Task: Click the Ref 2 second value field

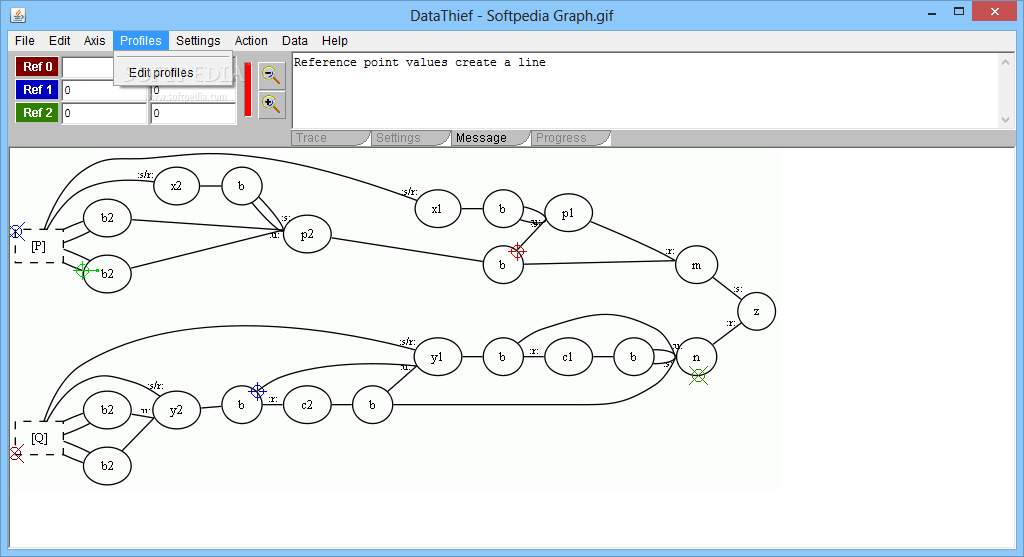Action: (x=193, y=113)
